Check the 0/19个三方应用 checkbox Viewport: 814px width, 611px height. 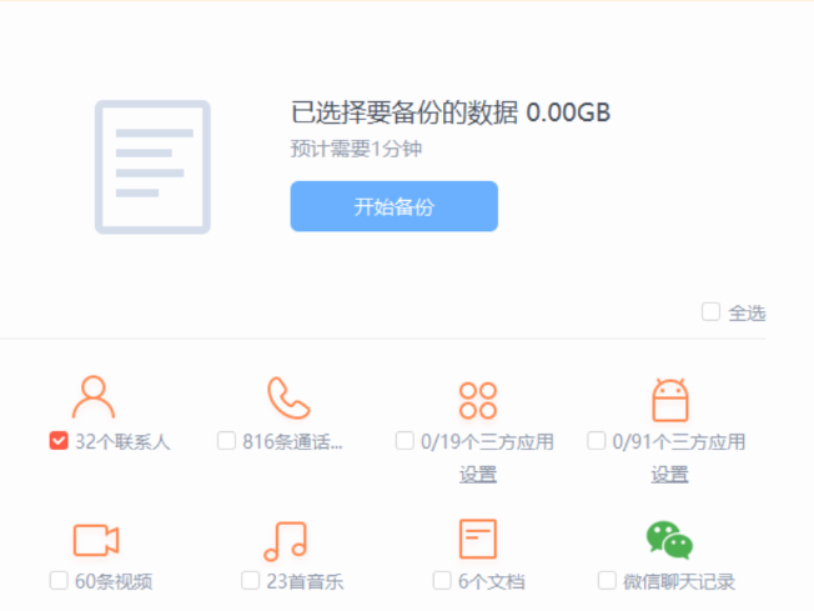(x=405, y=441)
